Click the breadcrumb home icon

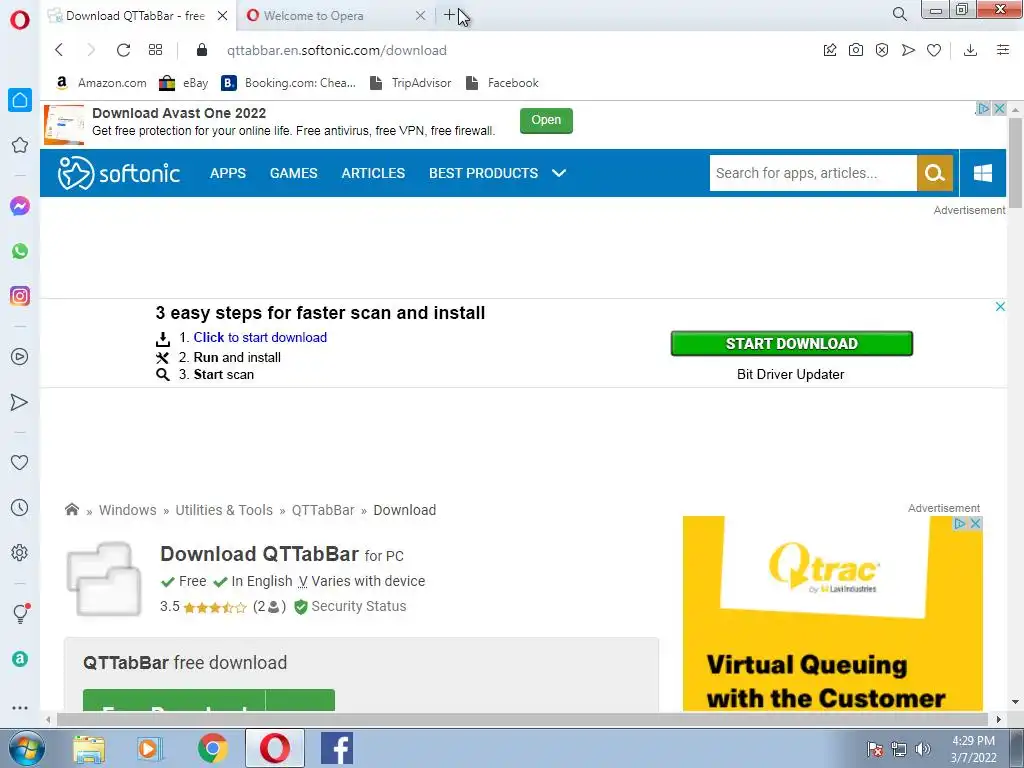[72, 509]
